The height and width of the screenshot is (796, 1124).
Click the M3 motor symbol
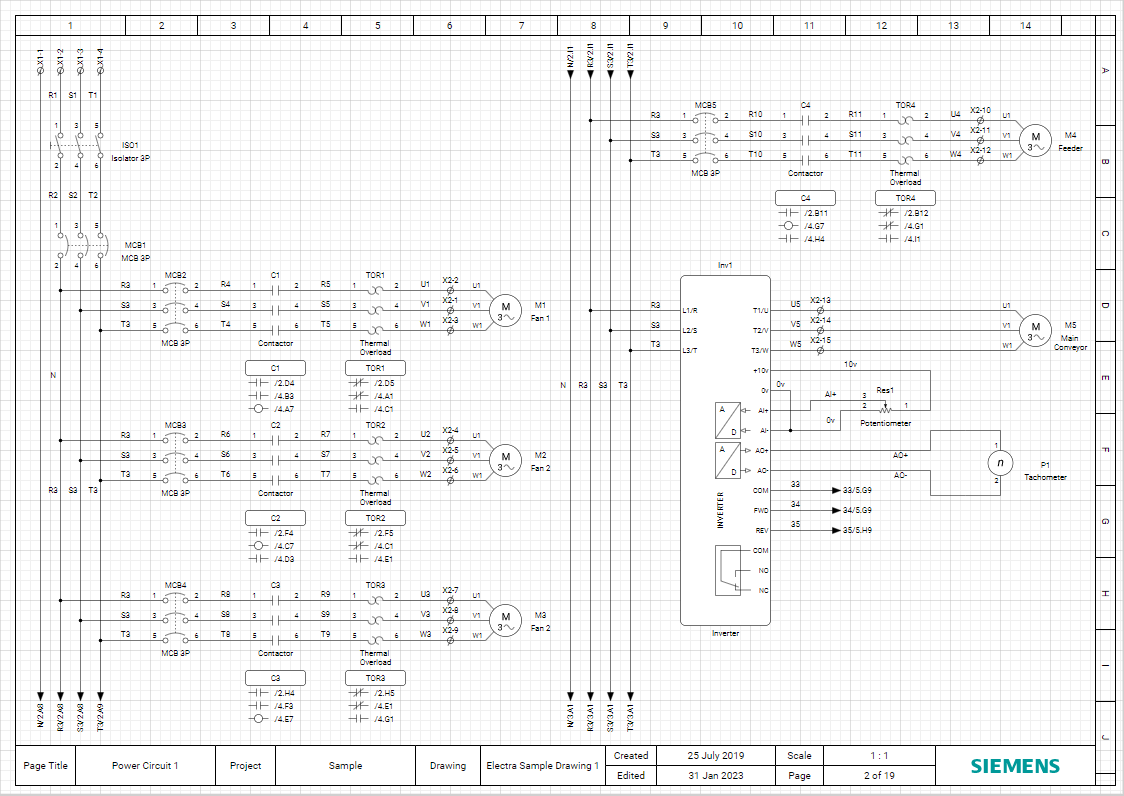(x=505, y=620)
